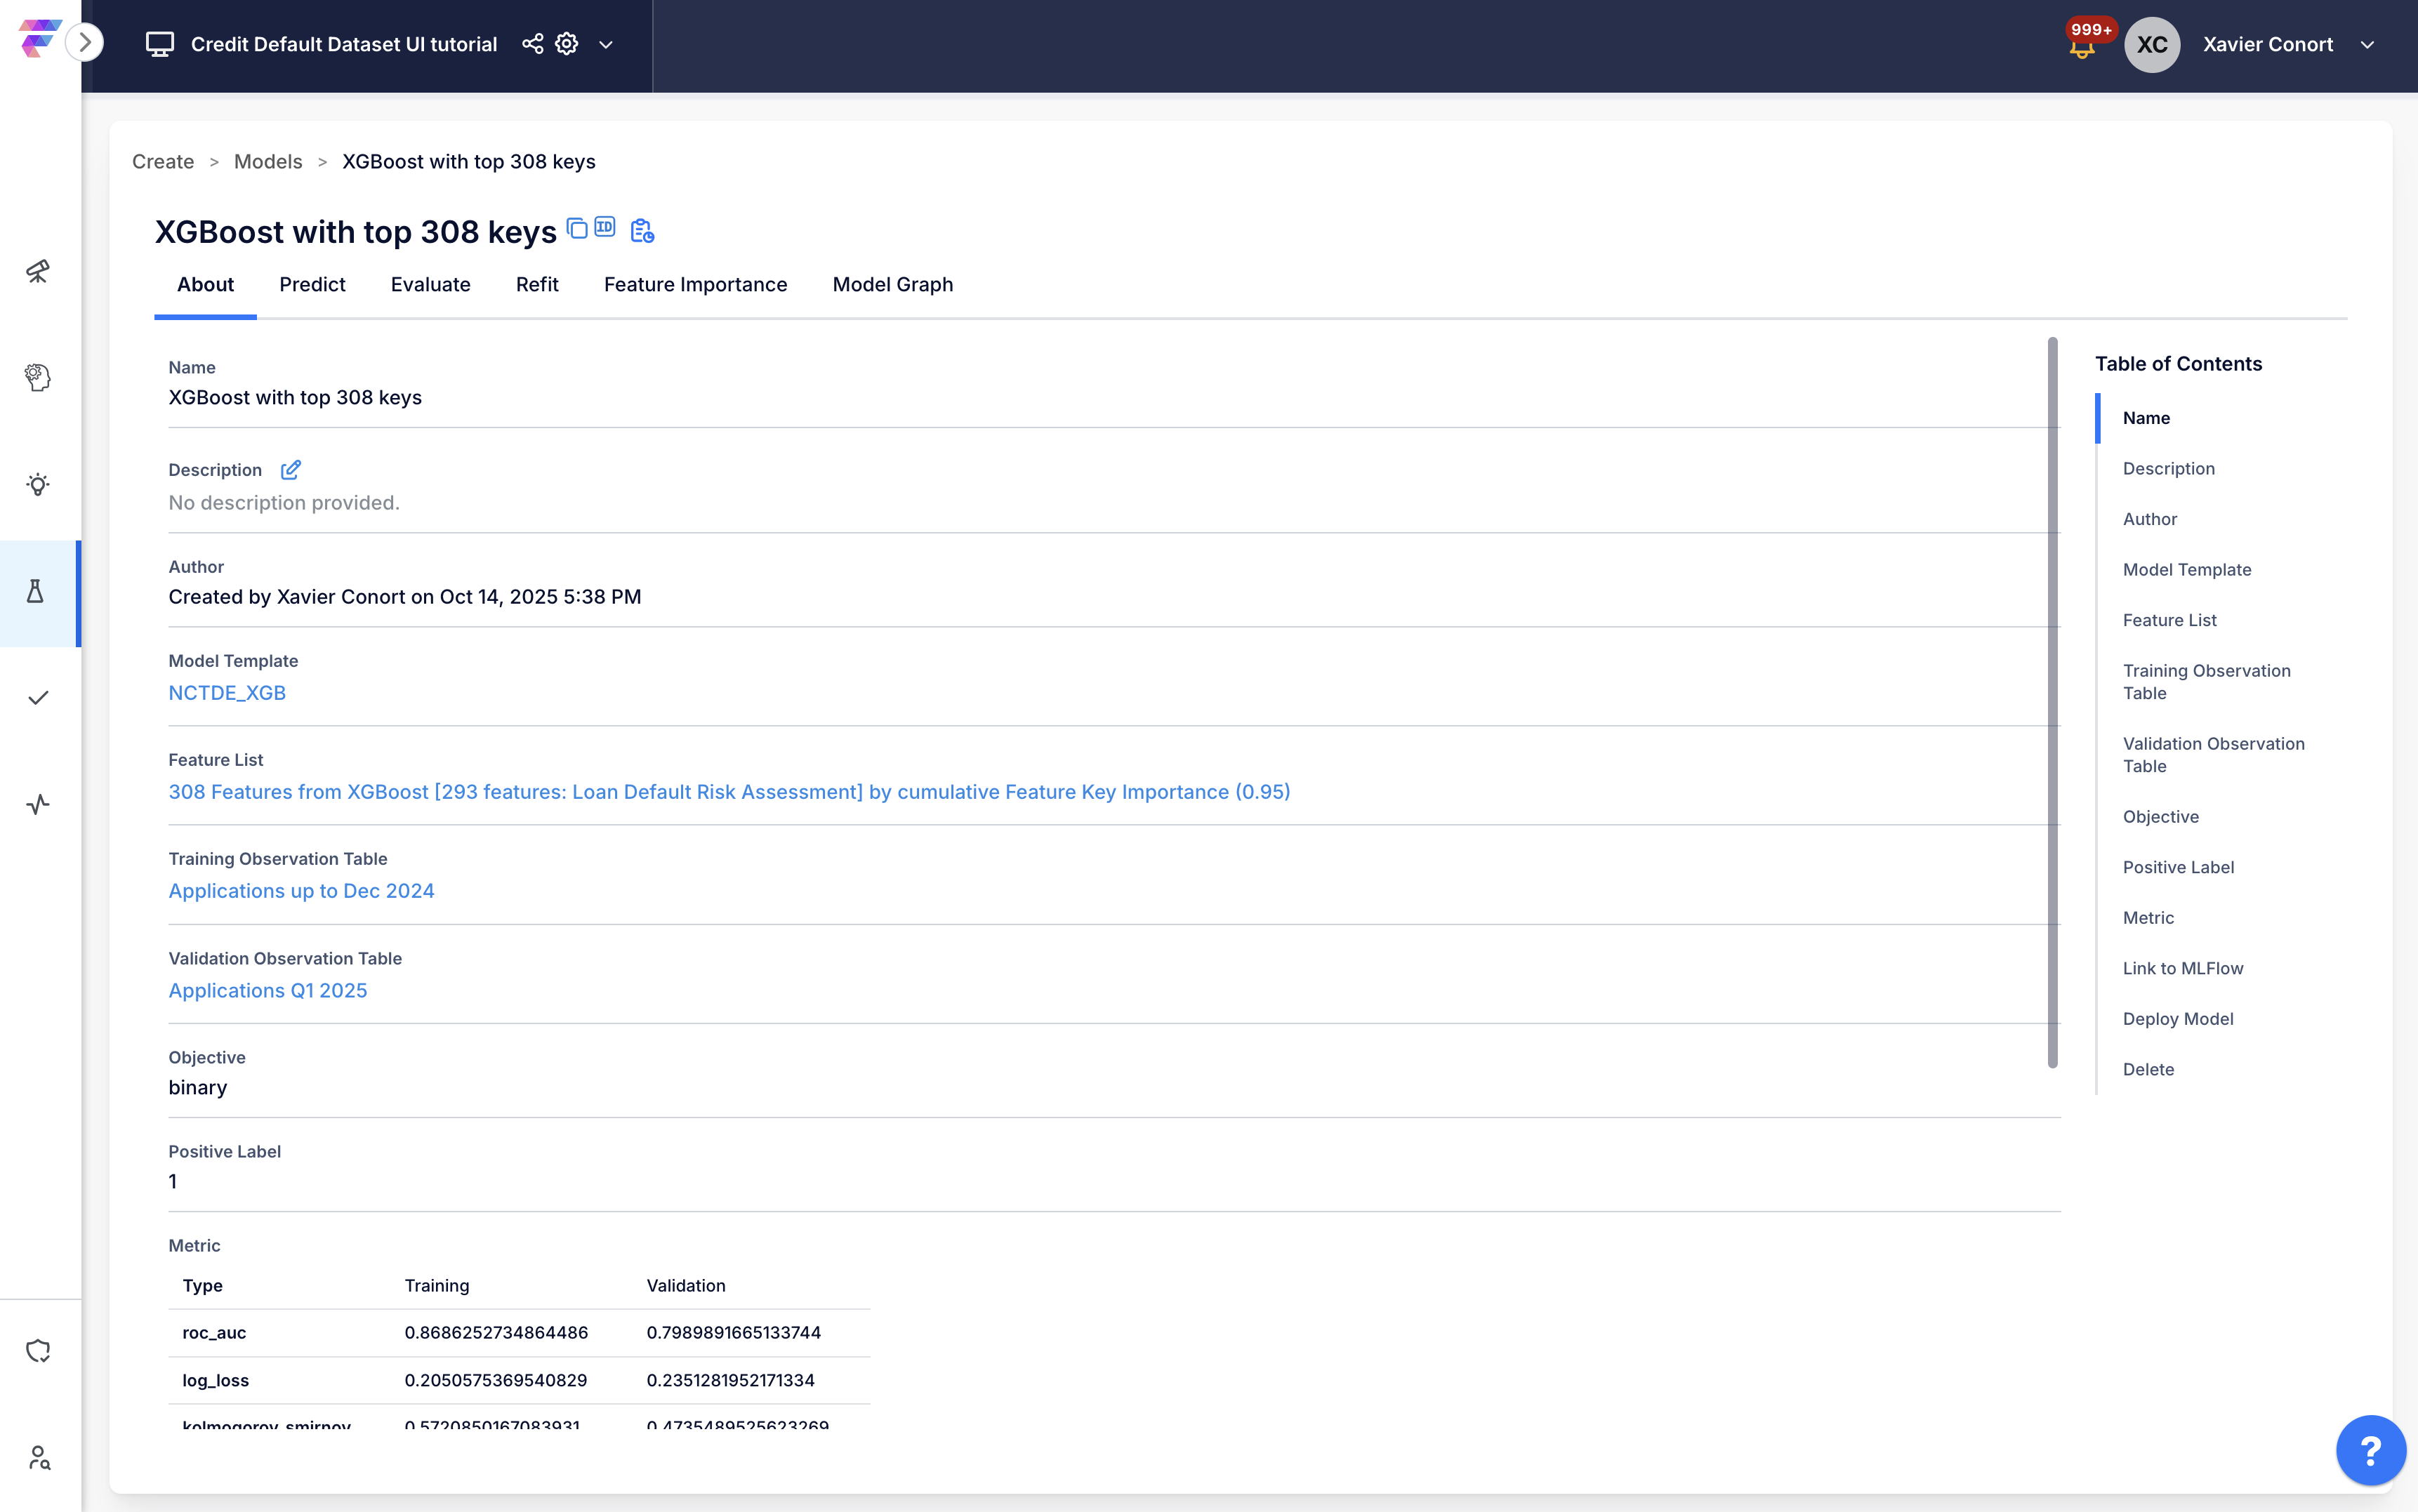Click the clipboard icon after model title
Viewport: 2418px width, 1512px height.
[x=642, y=231]
